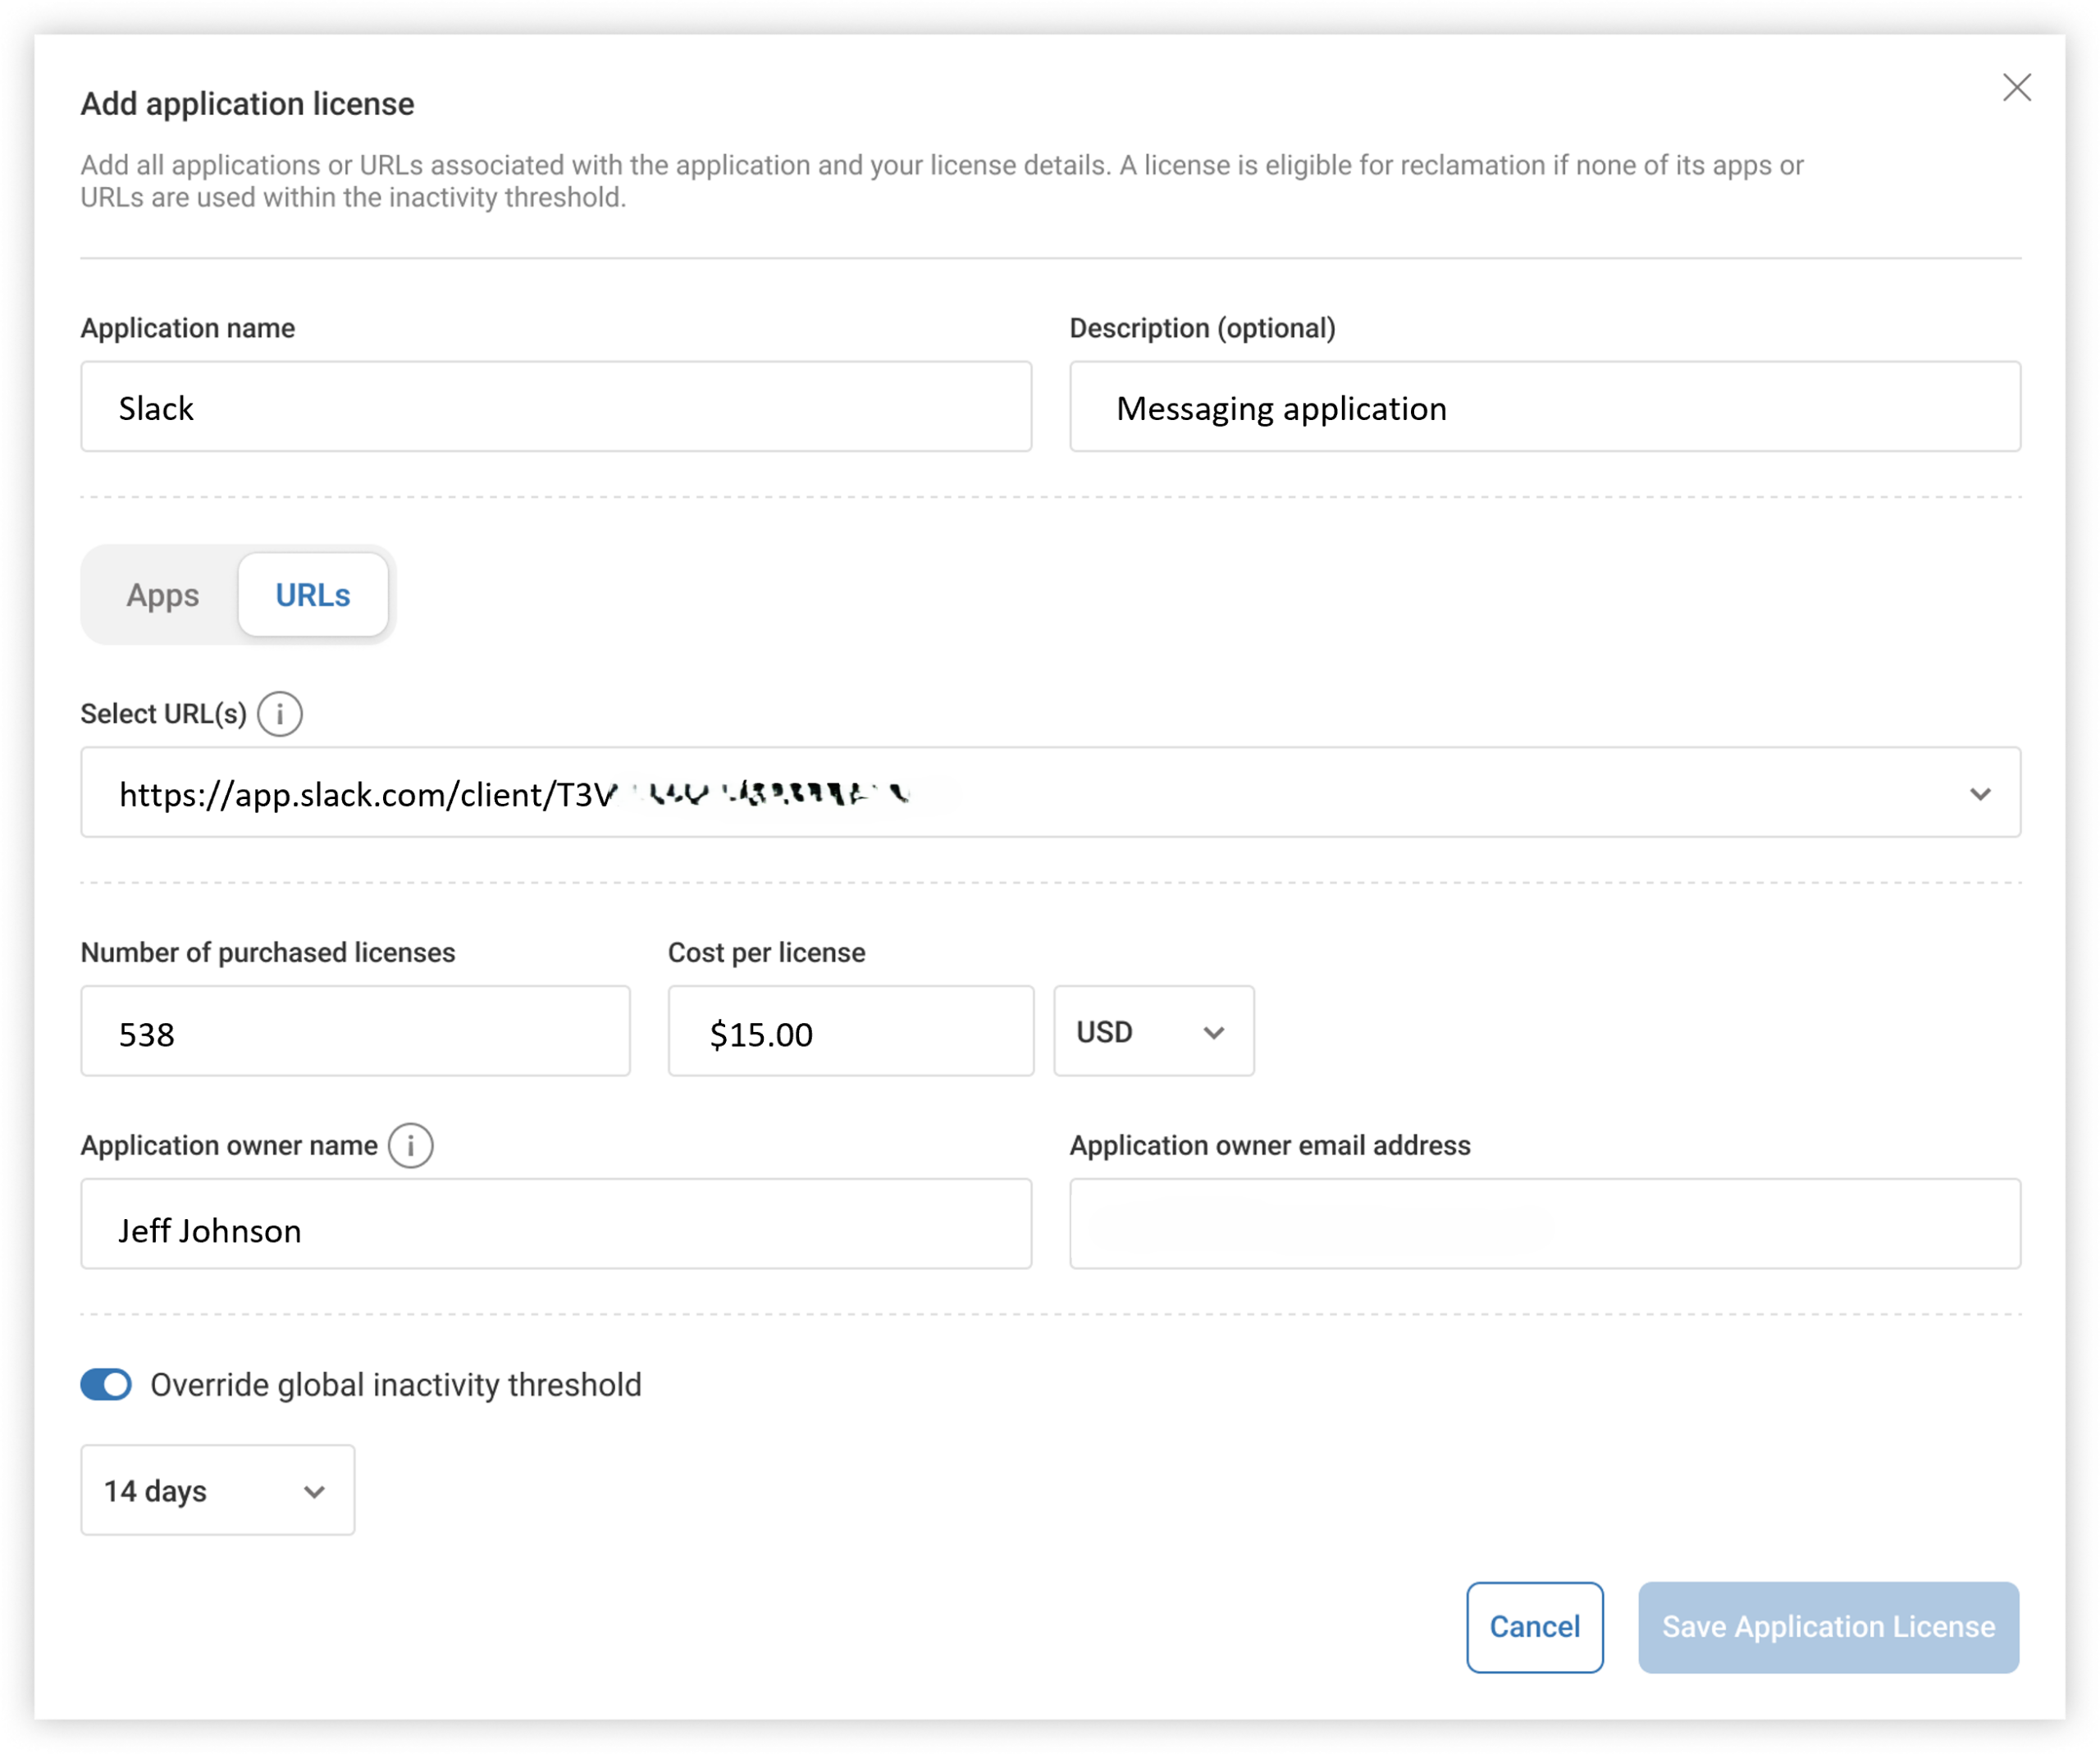Open the USD currency dropdown
Viewport: 2100px width, 1754px height.
point(1152,1031)
